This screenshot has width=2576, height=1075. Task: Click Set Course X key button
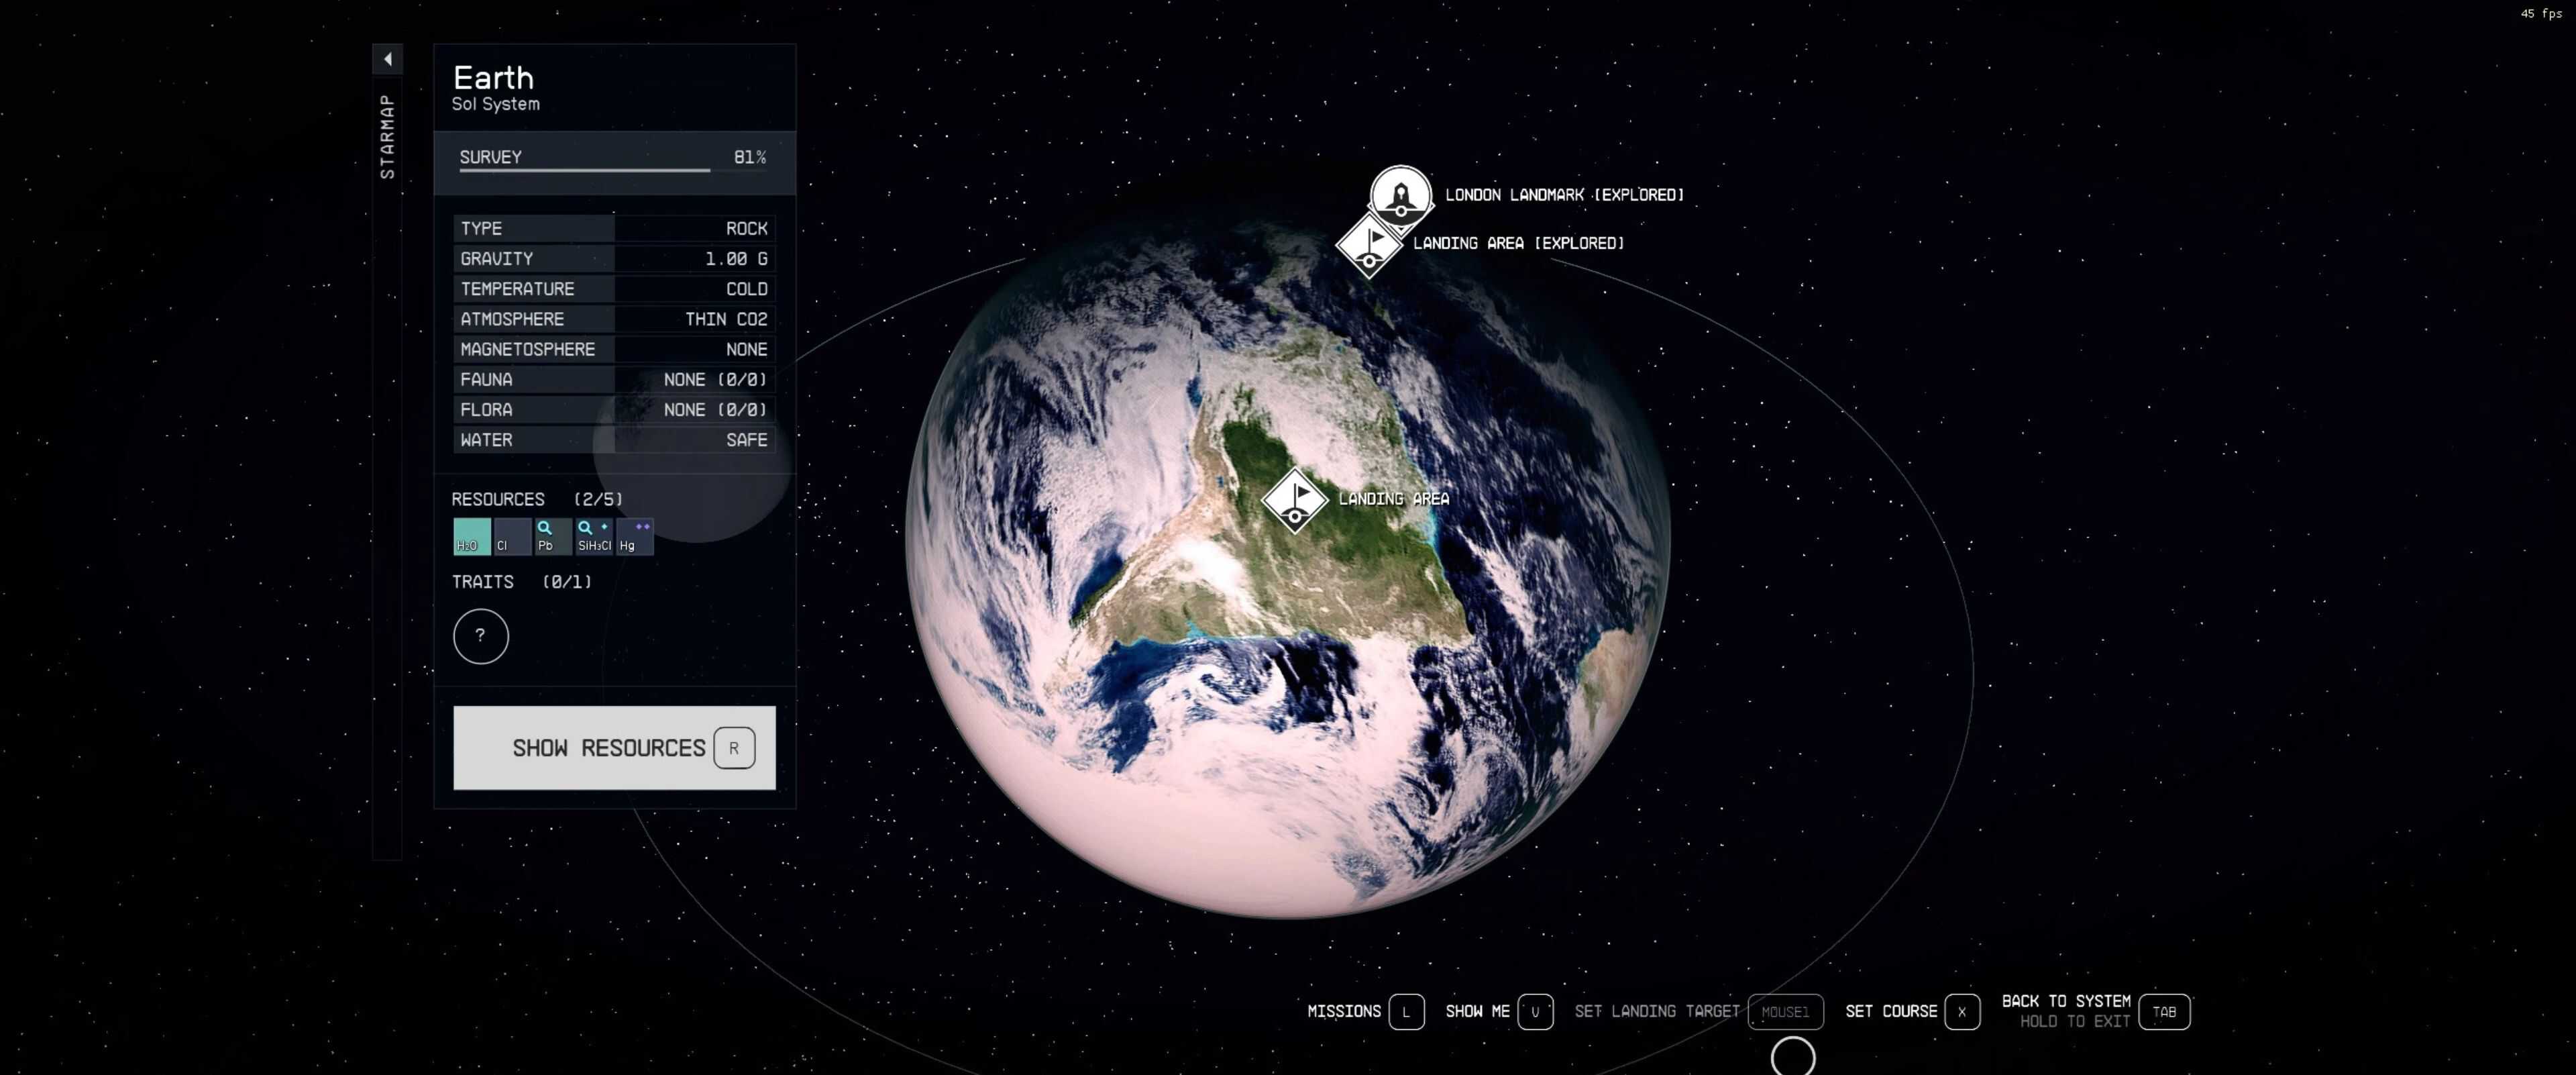[x=1961, y=1011]
